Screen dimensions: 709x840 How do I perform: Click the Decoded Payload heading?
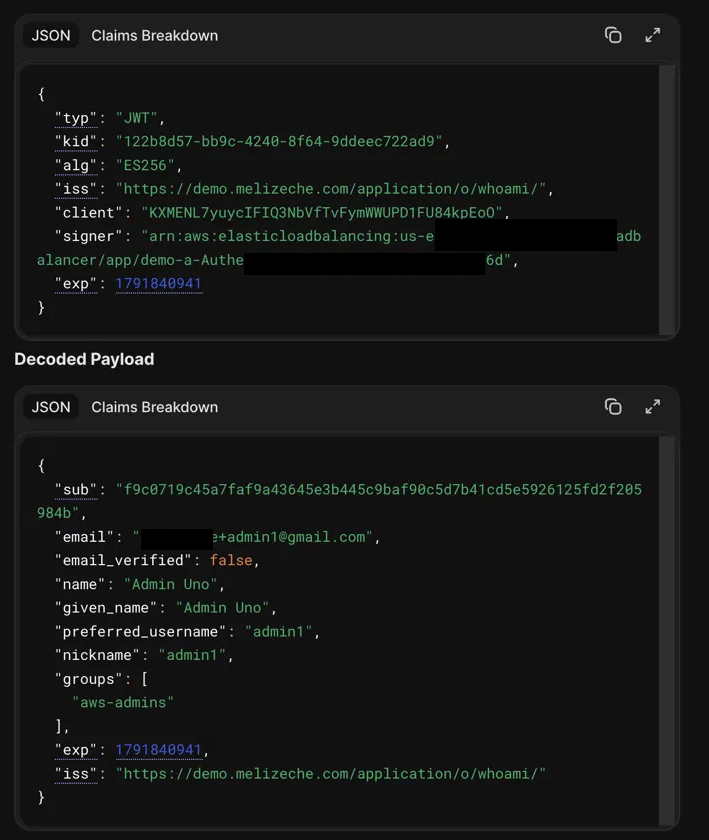[84, 359]
